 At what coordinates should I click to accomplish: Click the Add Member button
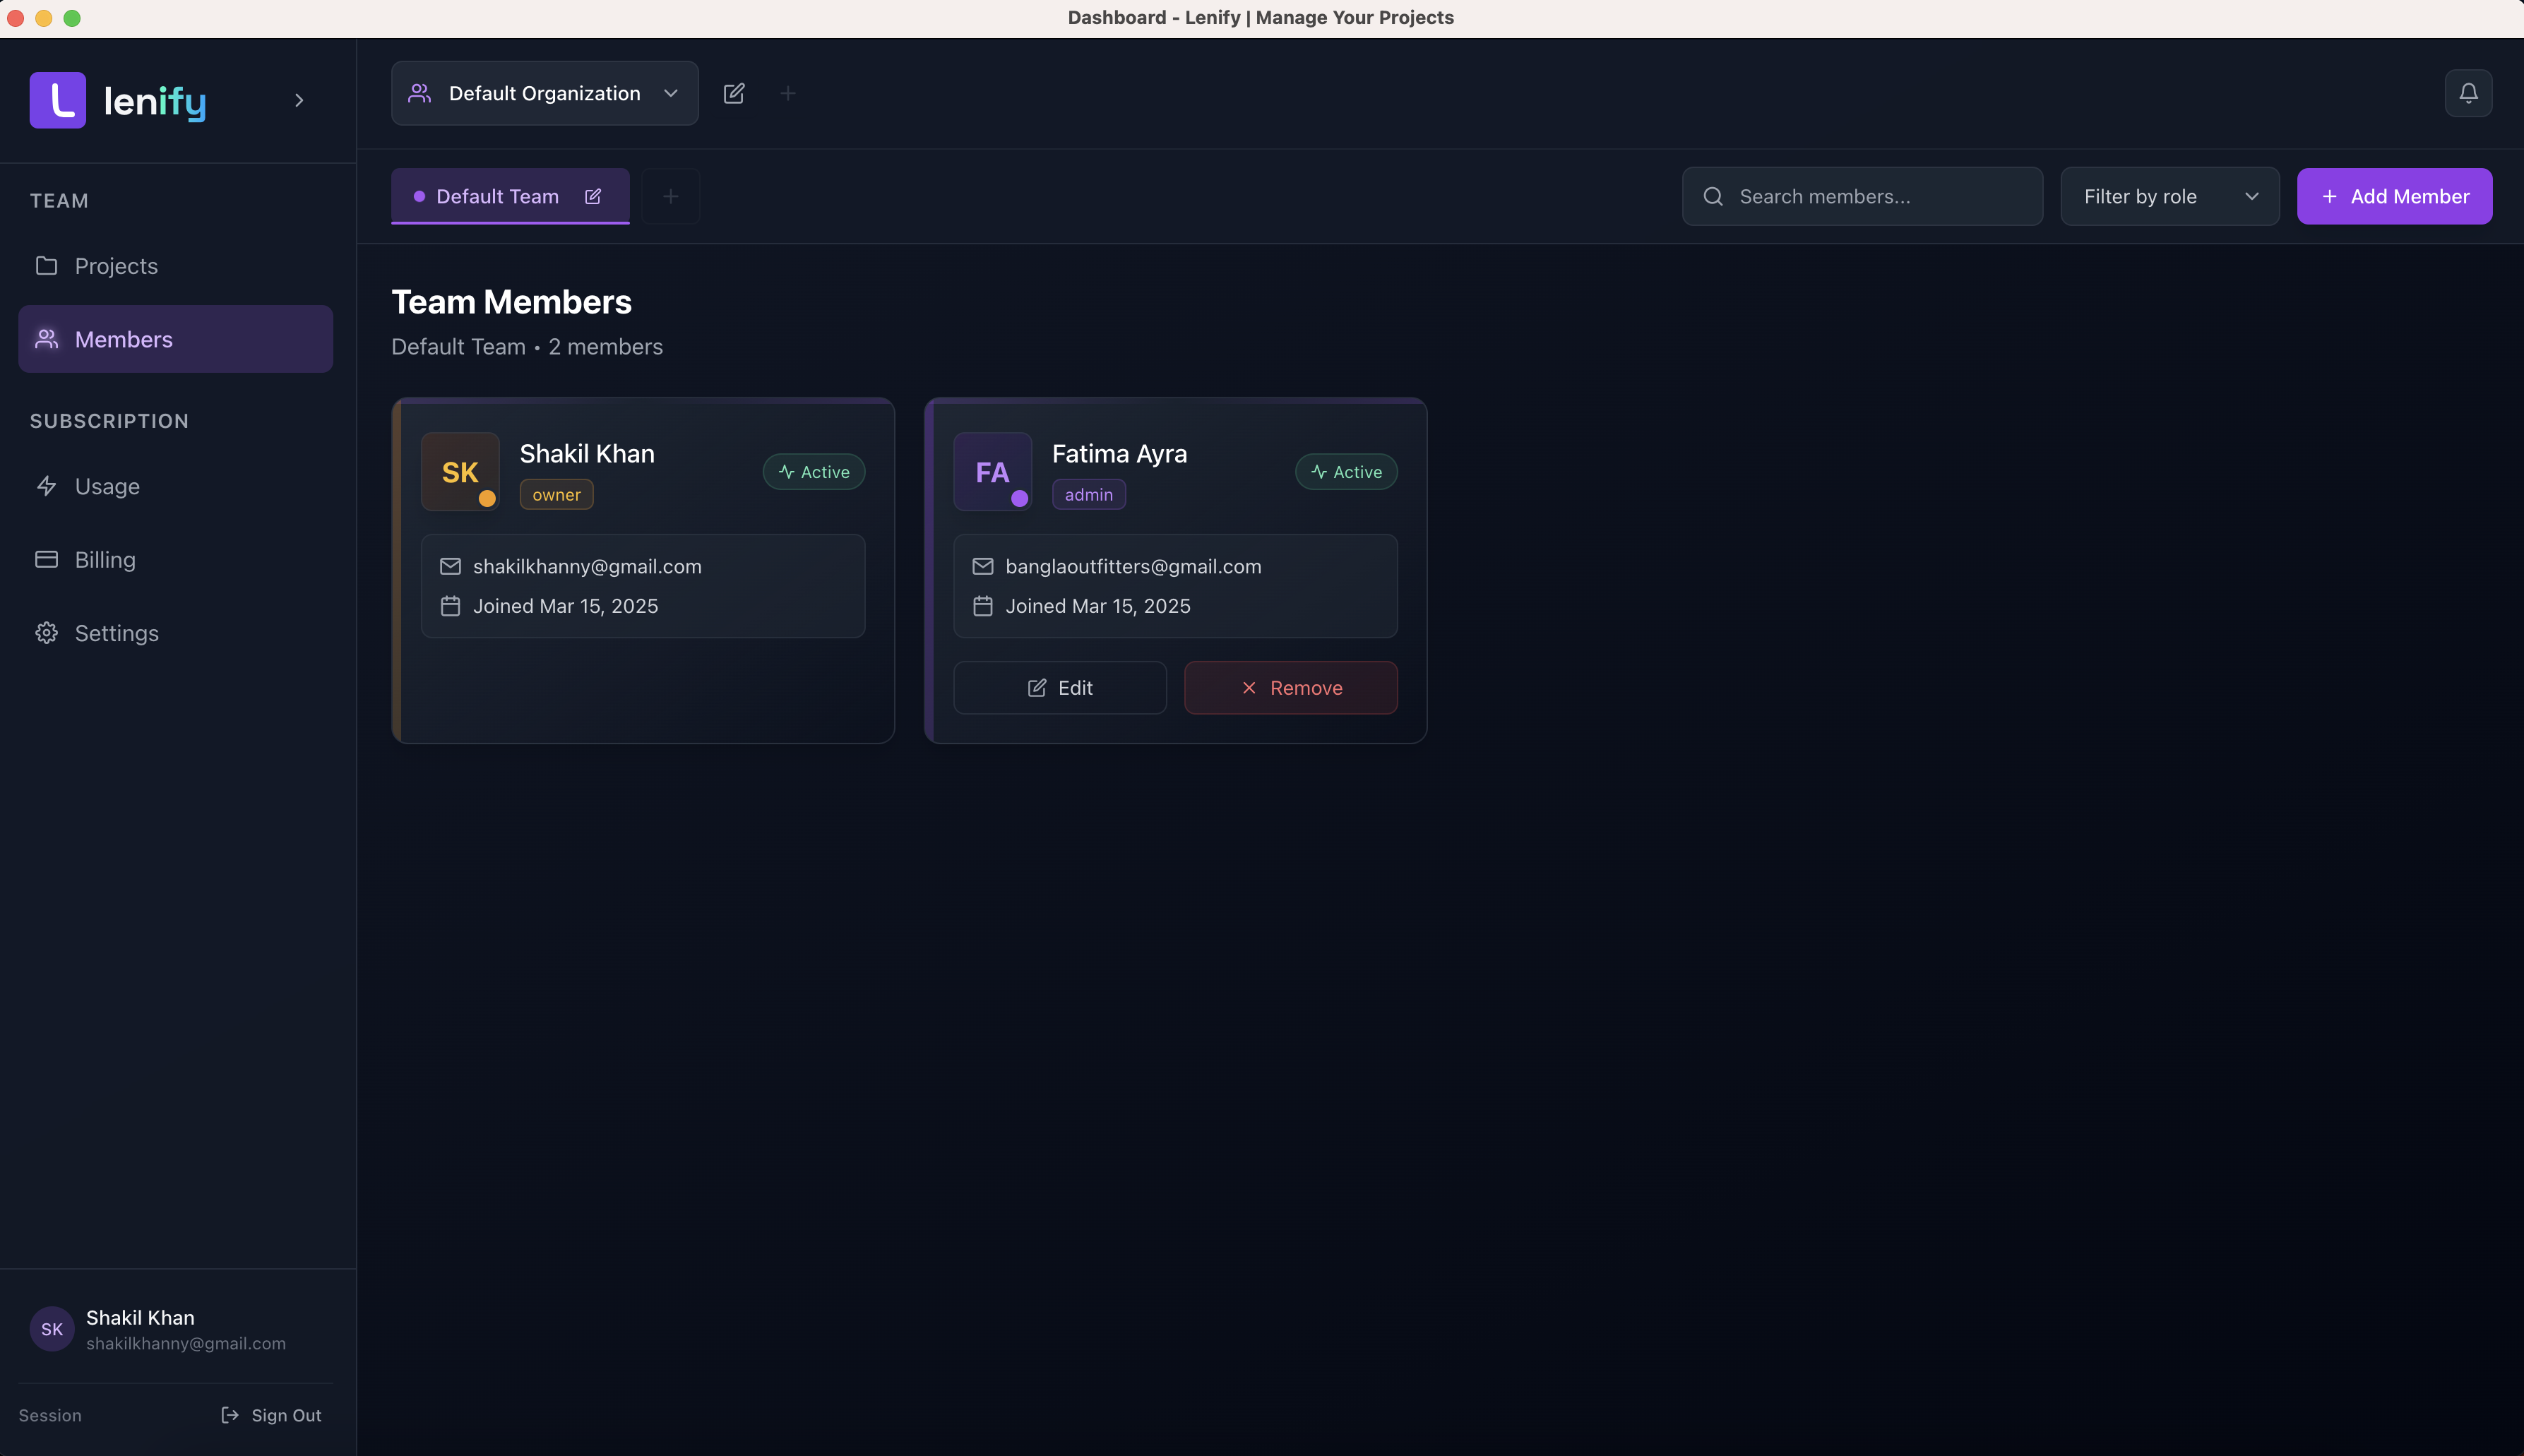(2395, 196)
